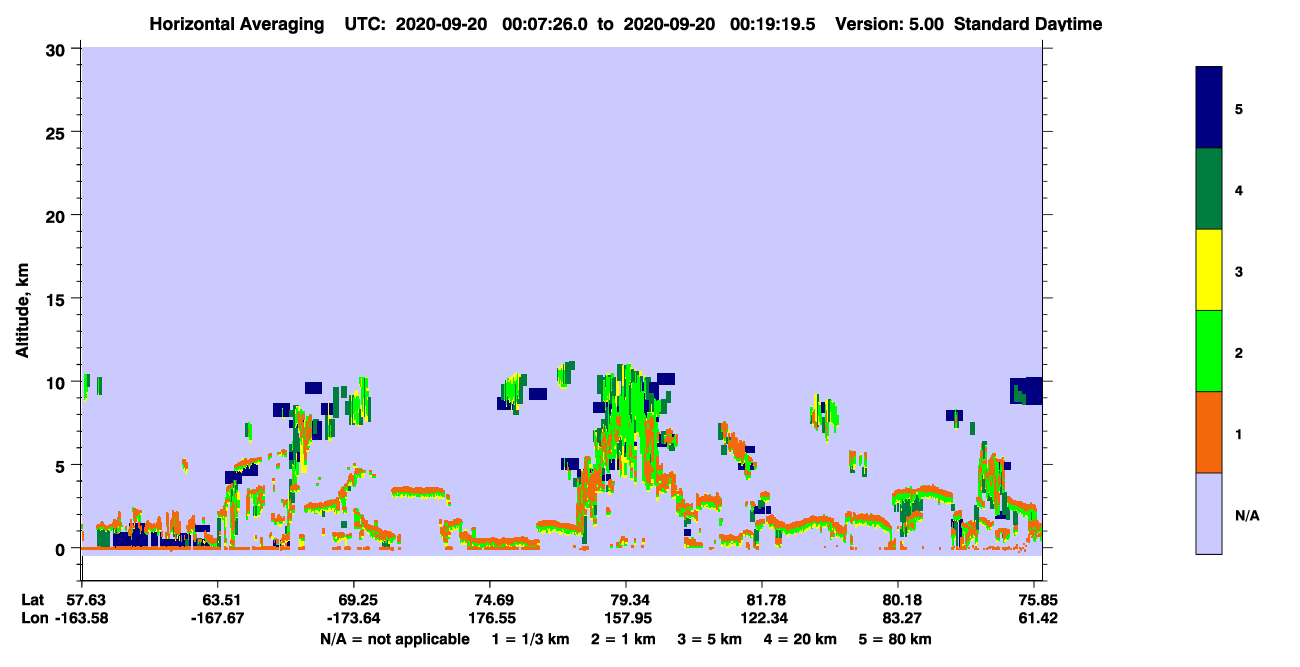Click the yellow colorbar segment labeled 3
This screenshot has height=667, width=1300.
(1209, 270)
